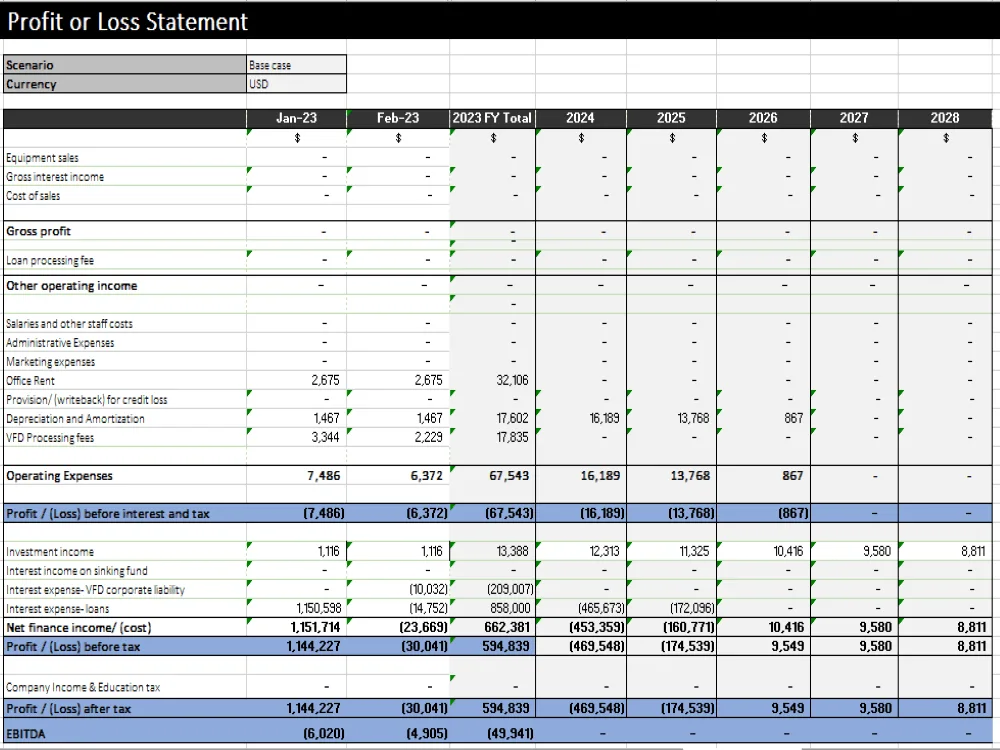The image size is (1000, 750).
Task: Select the 2028 column header
Action: point(945,118)
